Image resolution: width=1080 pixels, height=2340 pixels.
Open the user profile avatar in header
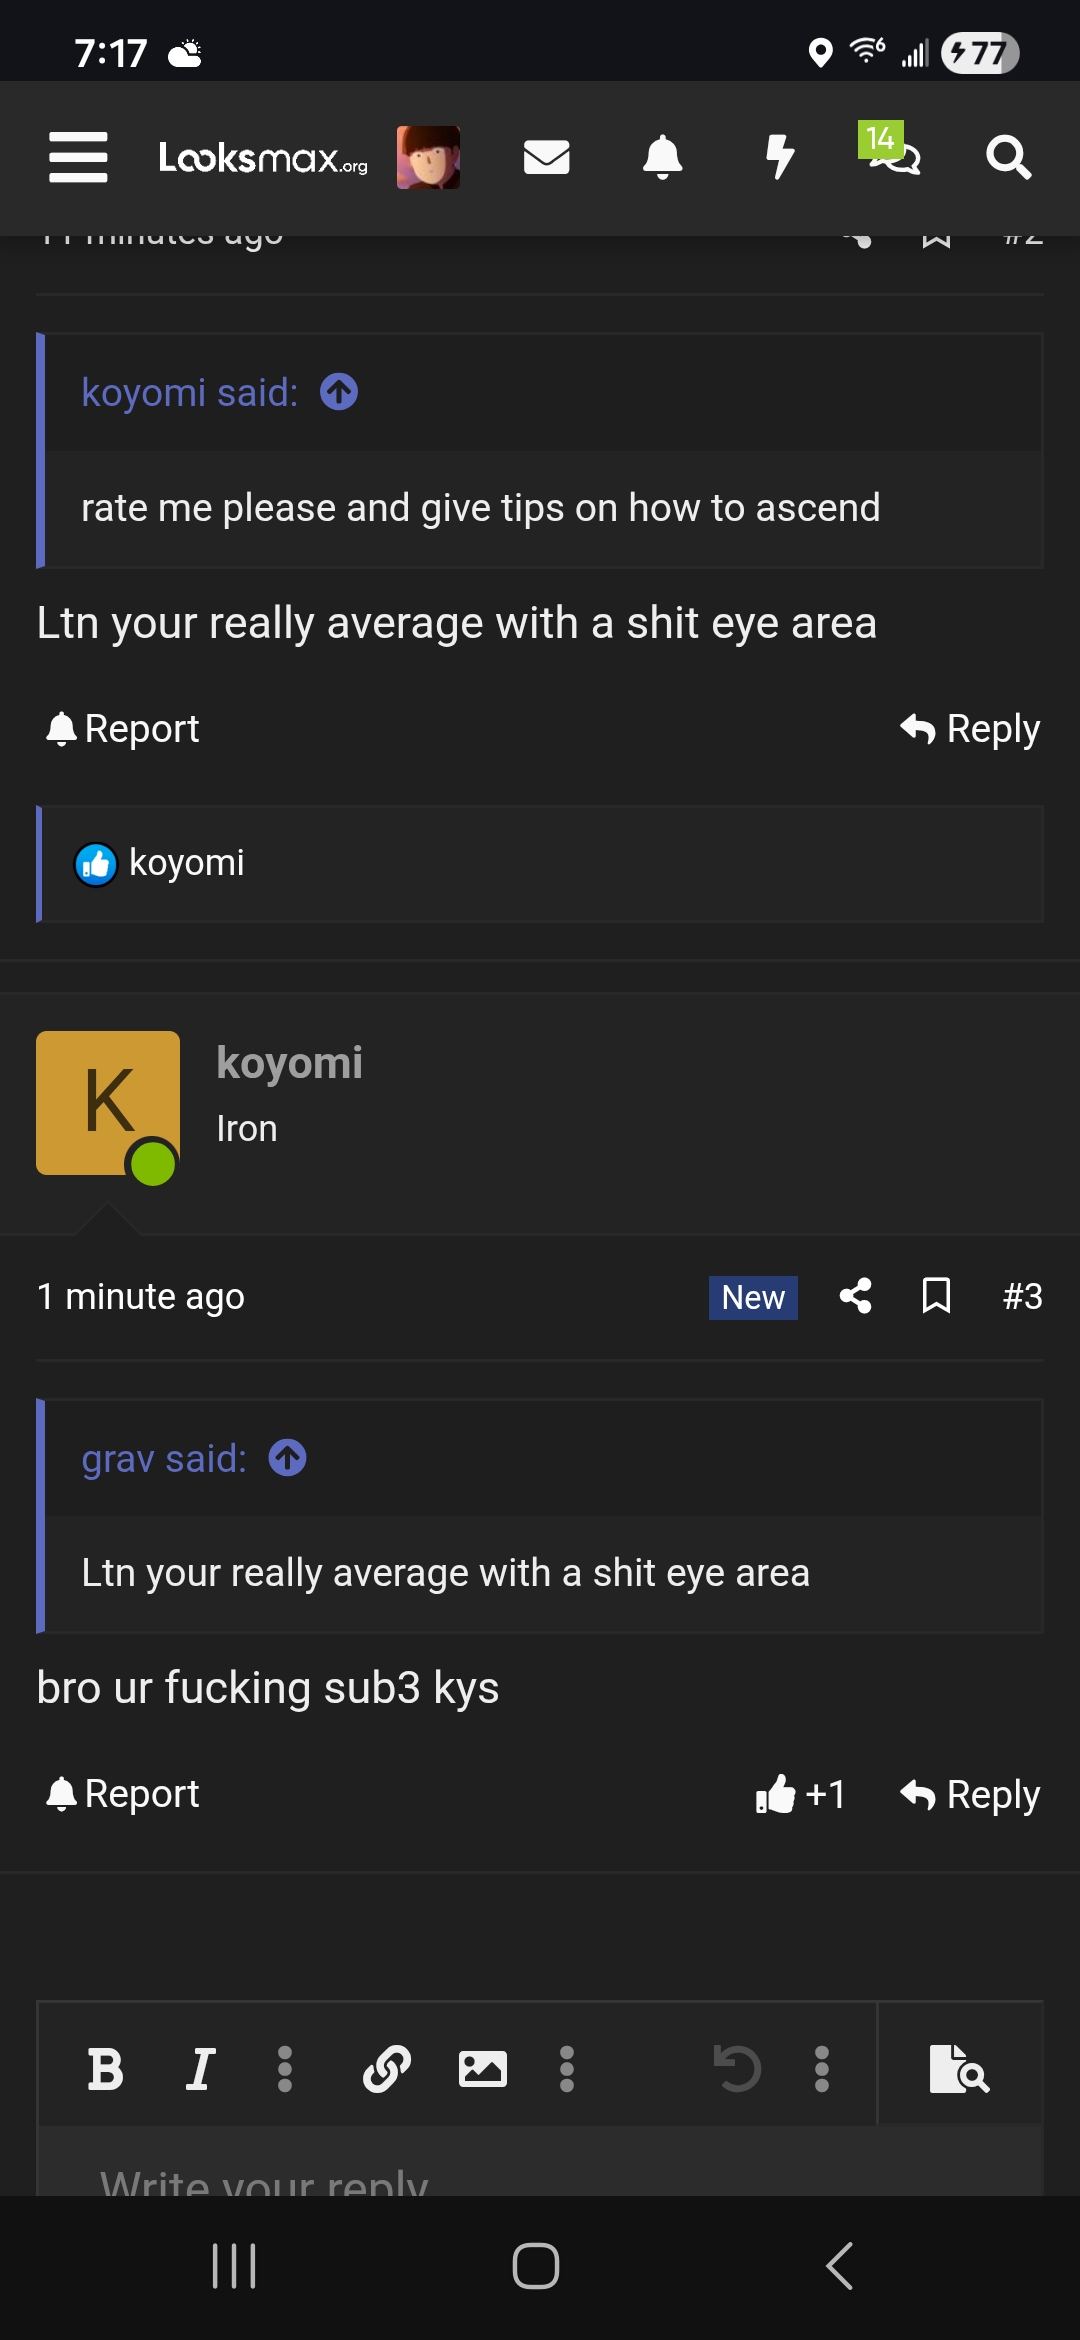click(x=428, y=157)
